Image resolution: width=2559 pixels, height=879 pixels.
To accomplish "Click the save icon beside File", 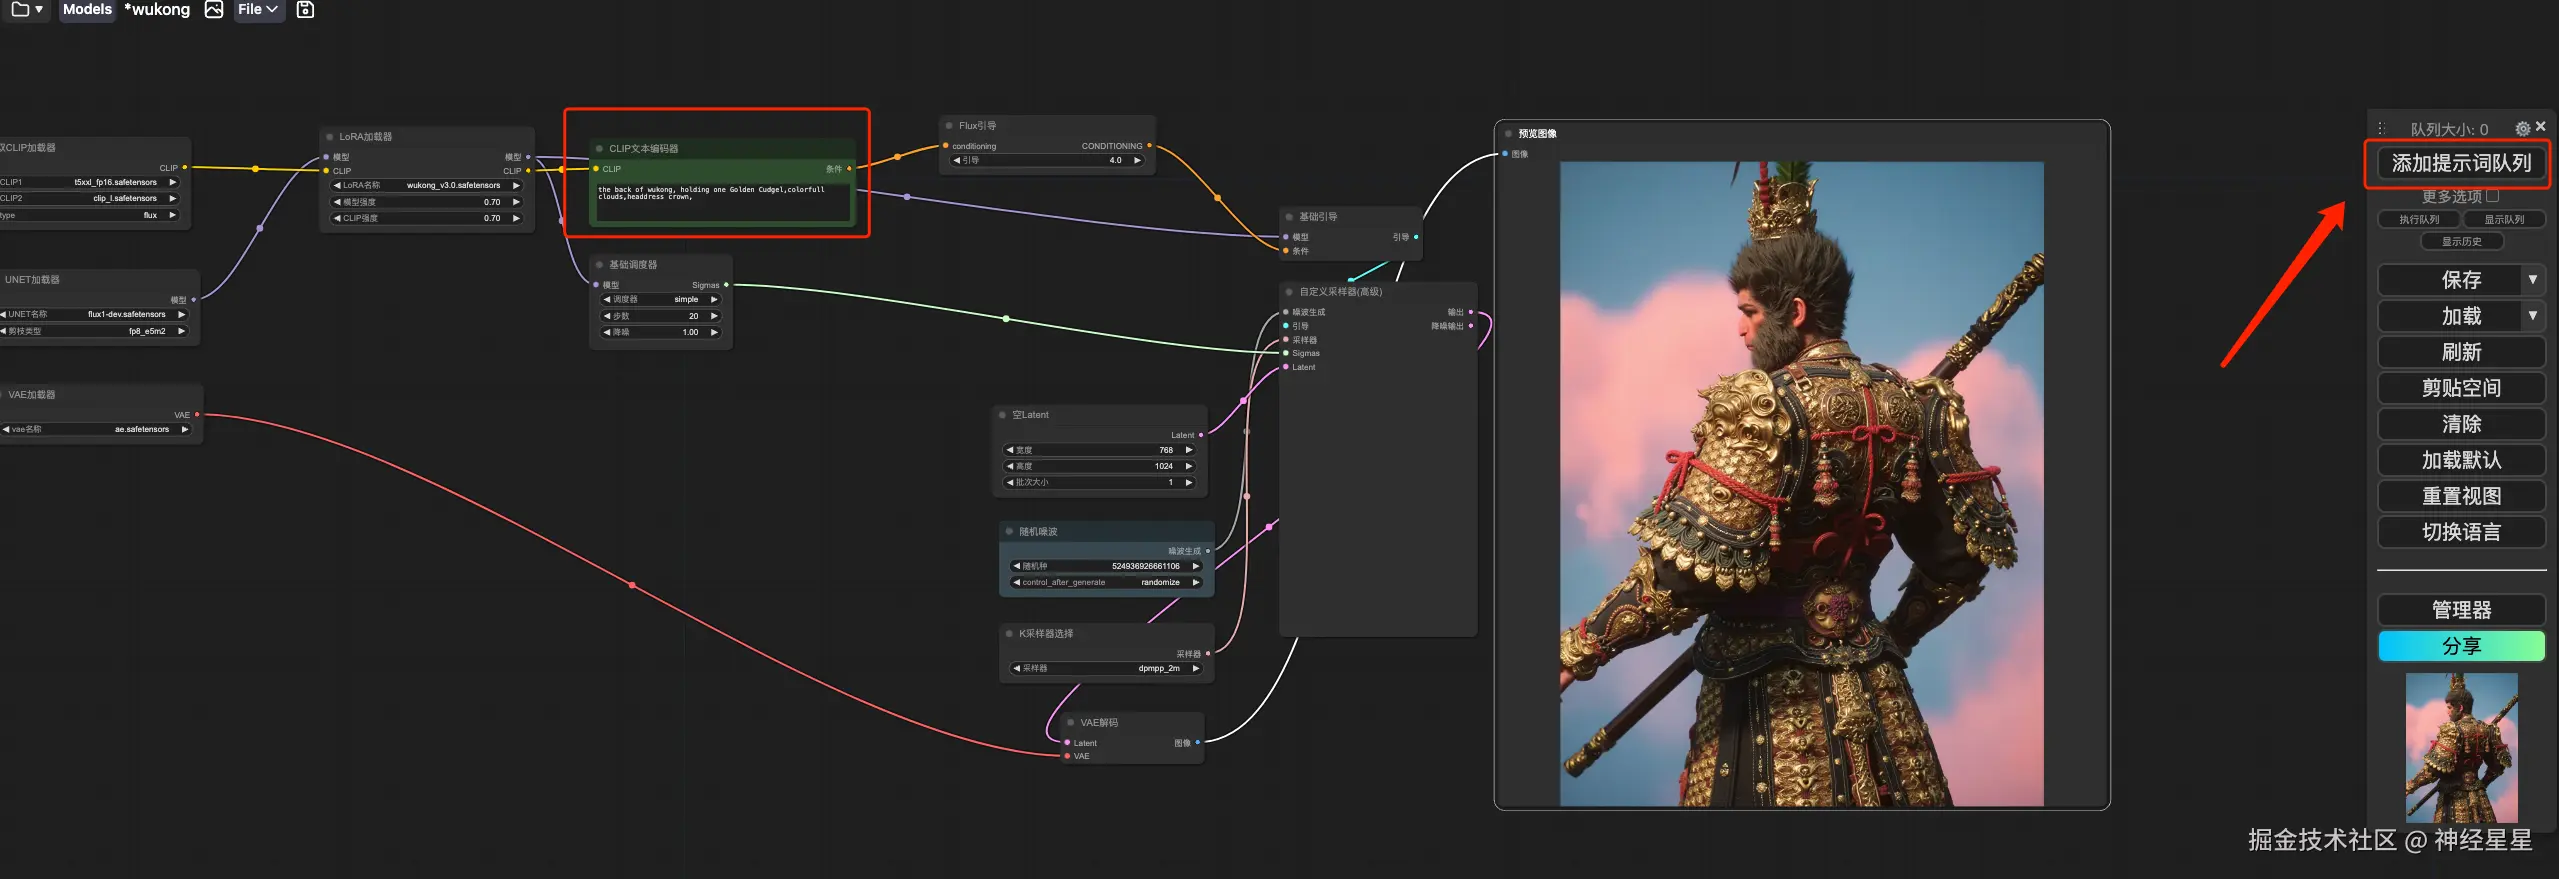I will [306, 9].
